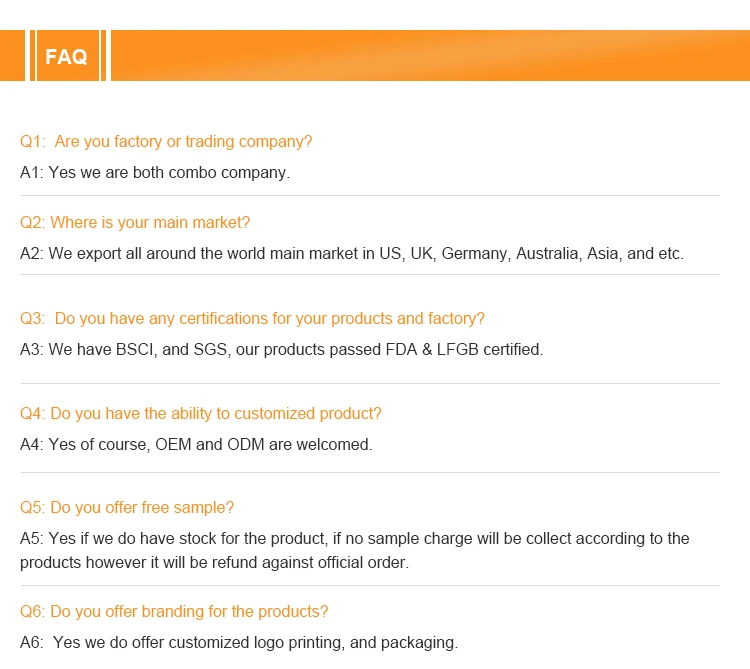Select answer A5 about sample charge refund
This screenshot has height=669, width=750.
(x=355, y=550)
